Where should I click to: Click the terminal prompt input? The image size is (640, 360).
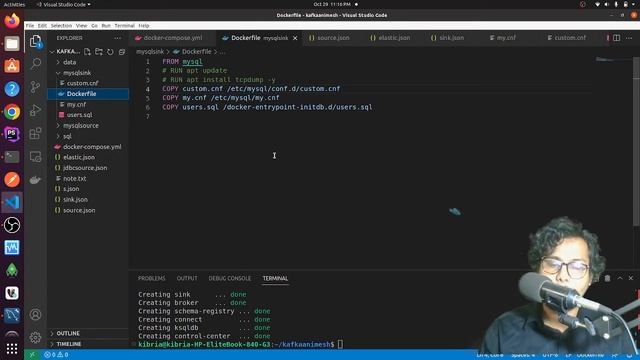pyautogui.click(x=340, y=344)
